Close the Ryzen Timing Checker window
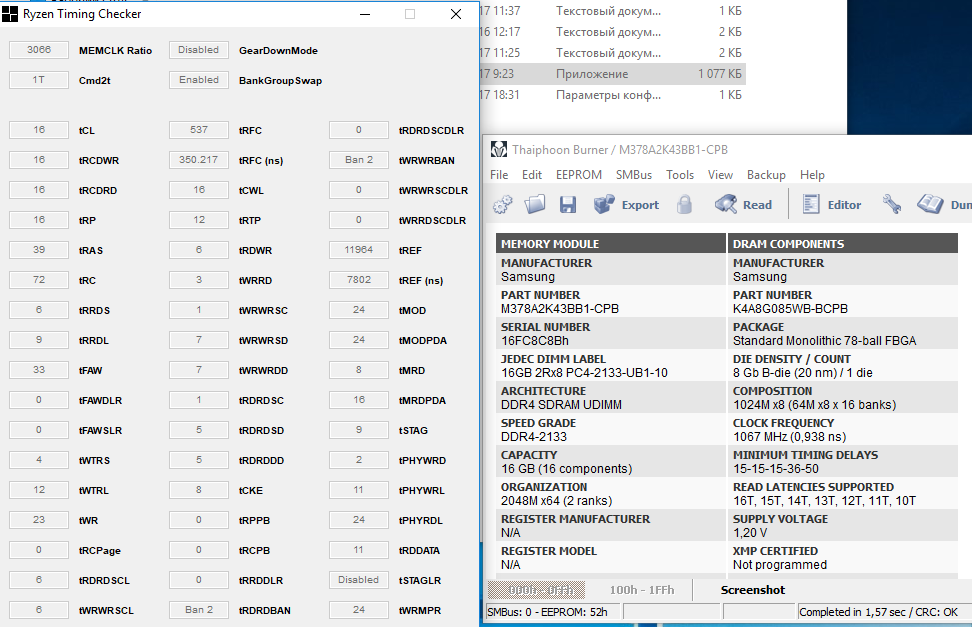972x627 pixels. (x=456, y=14)
